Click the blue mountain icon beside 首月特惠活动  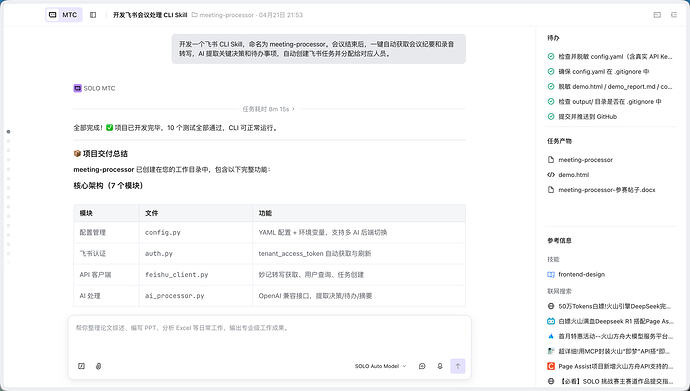pos(551,336)
